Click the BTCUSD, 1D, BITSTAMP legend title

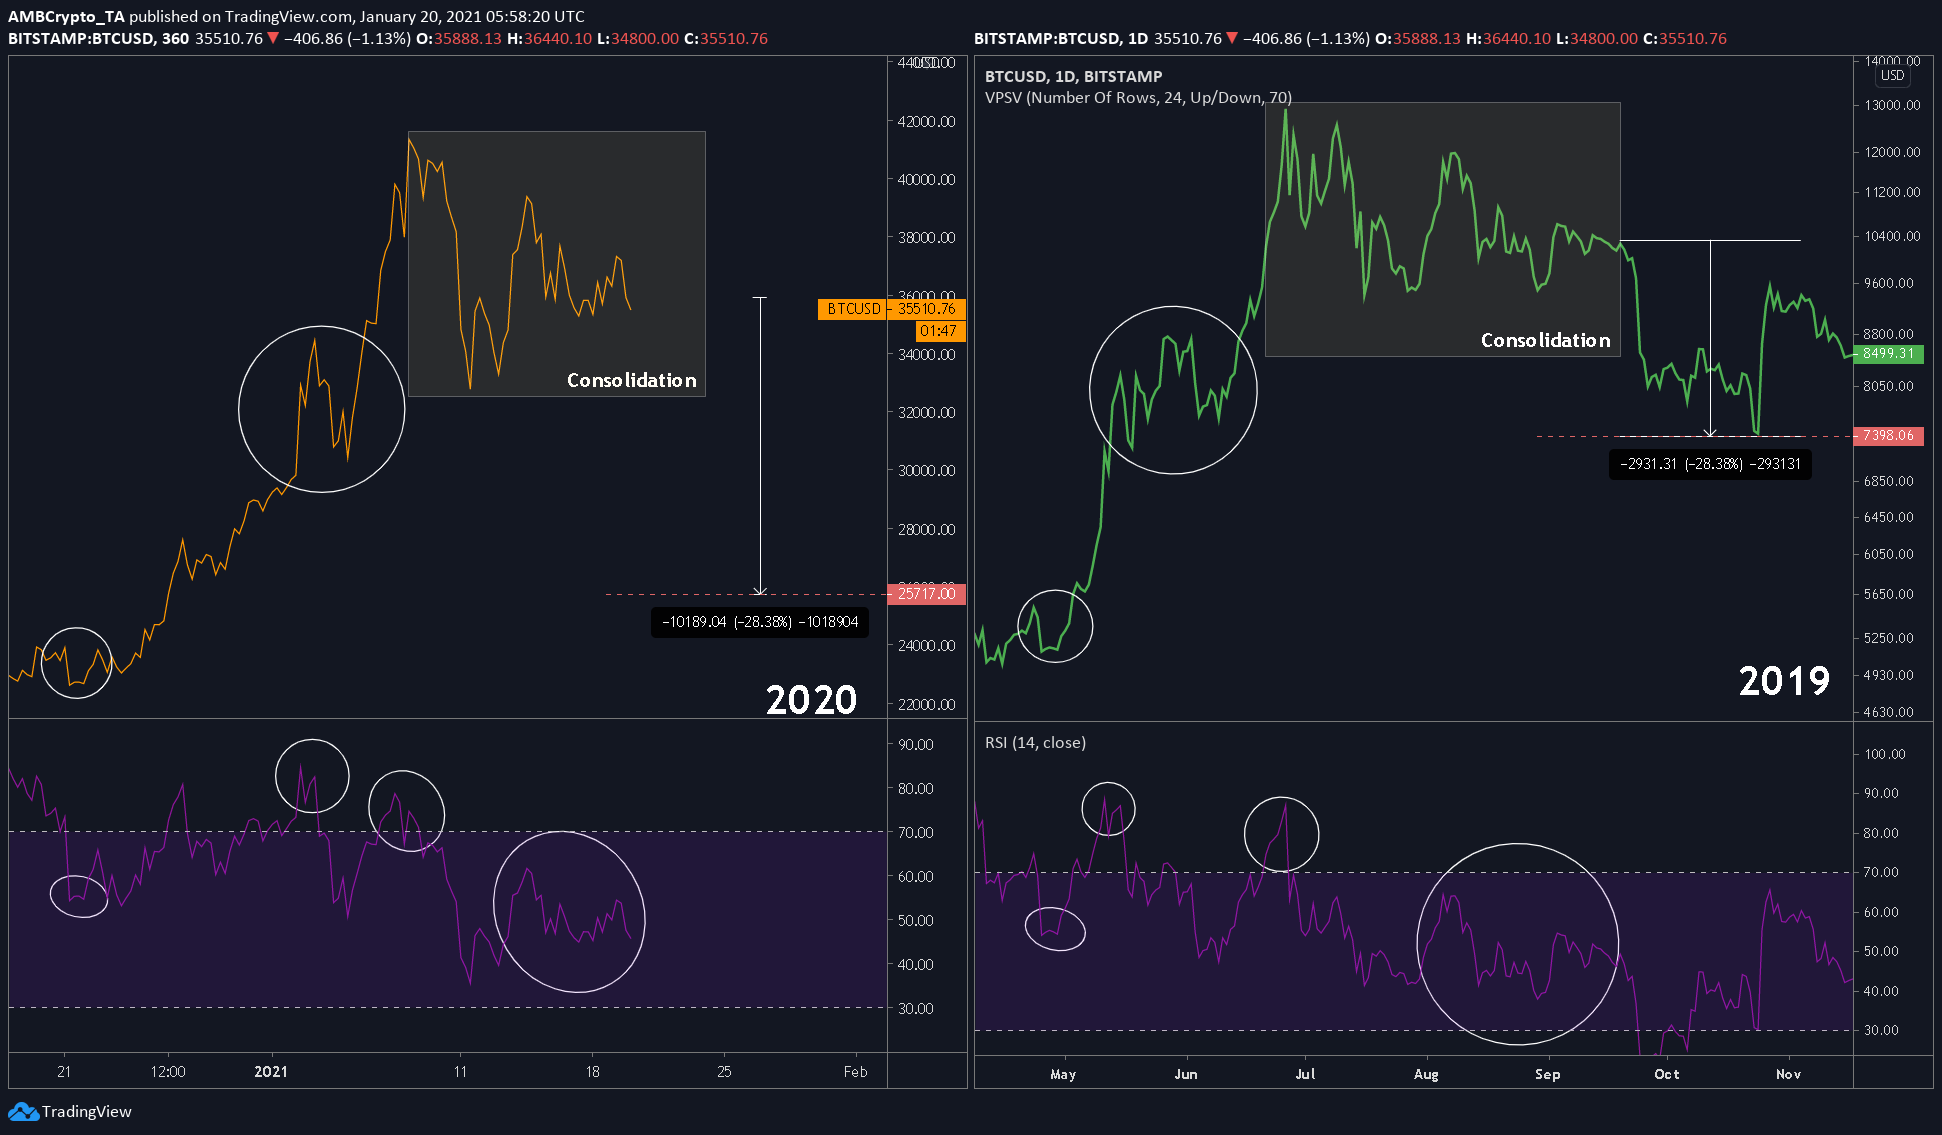point(1074,76)
